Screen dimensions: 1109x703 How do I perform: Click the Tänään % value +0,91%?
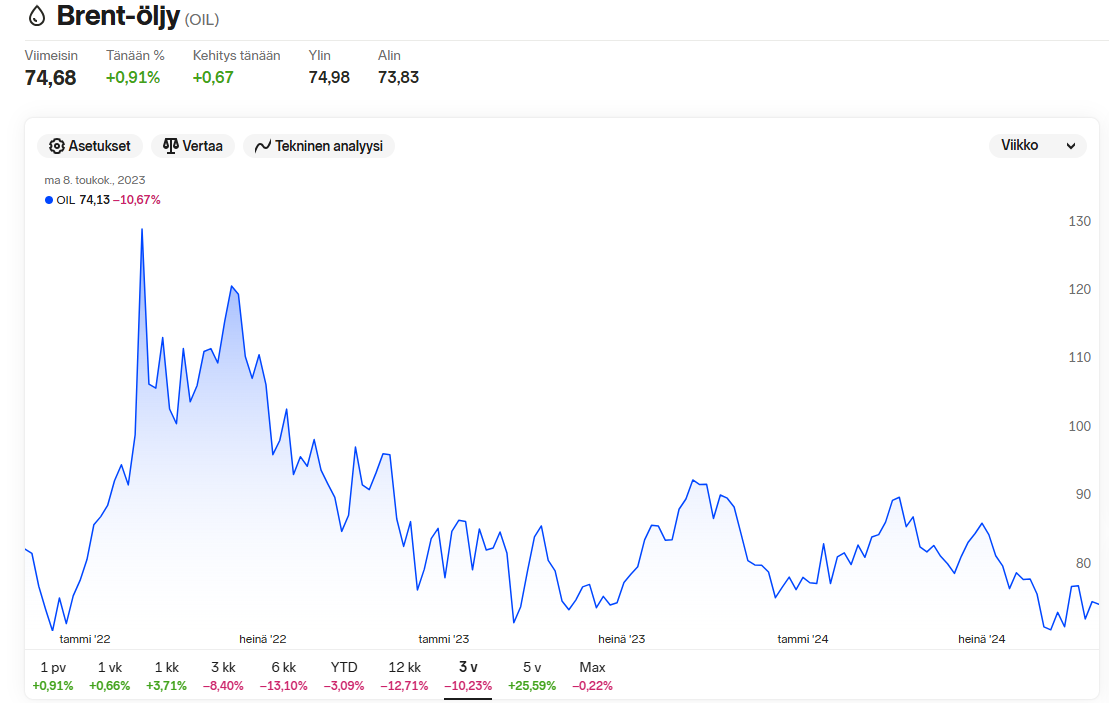click(133, 78)
